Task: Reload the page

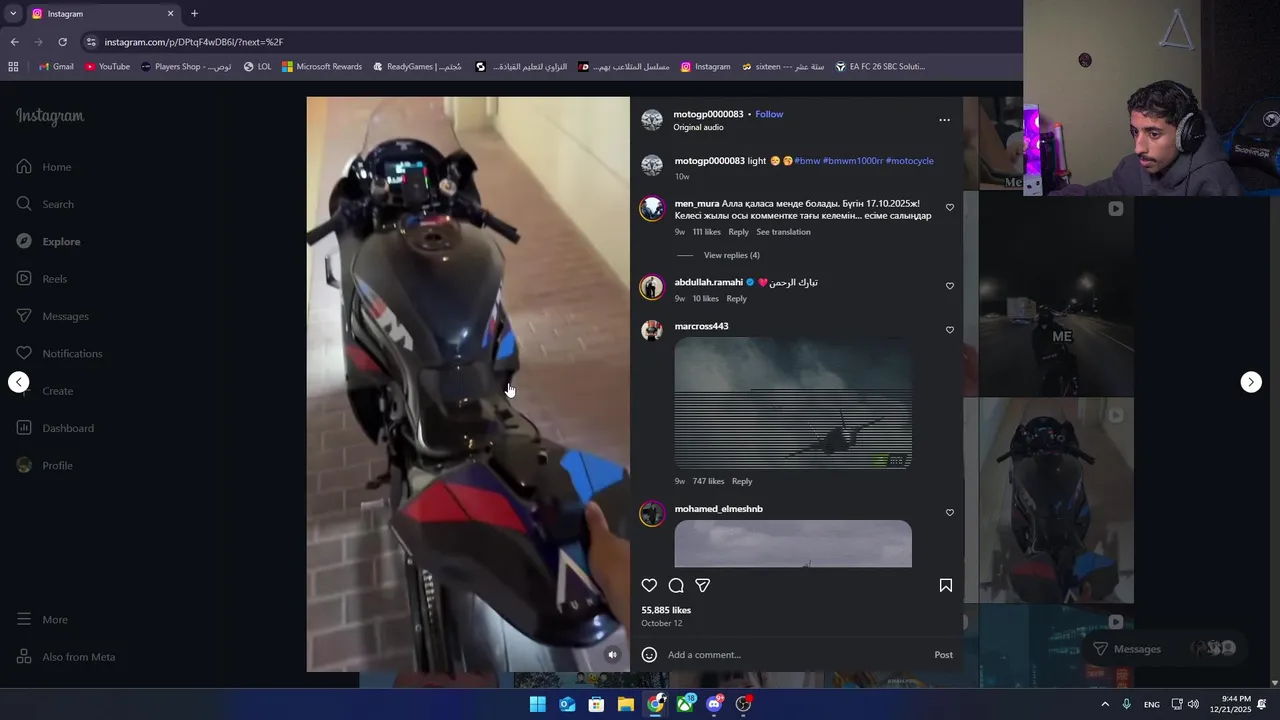Action: pos(62,42)
